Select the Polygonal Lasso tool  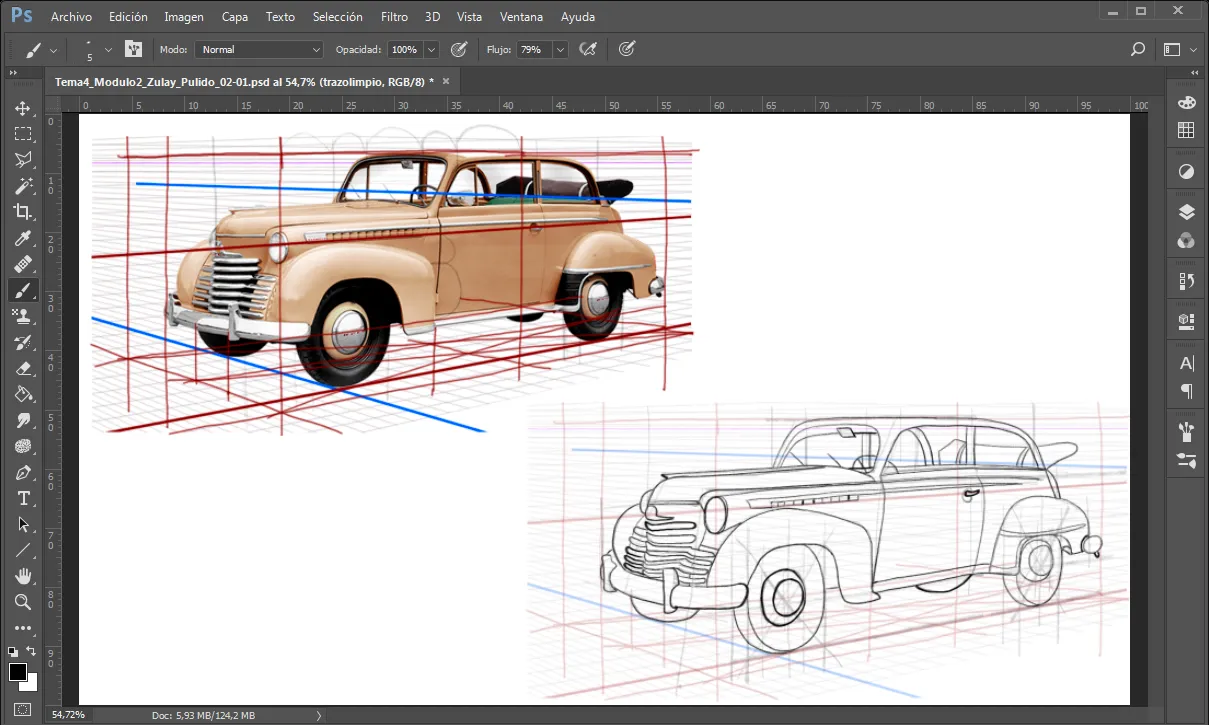click(23, 160)
